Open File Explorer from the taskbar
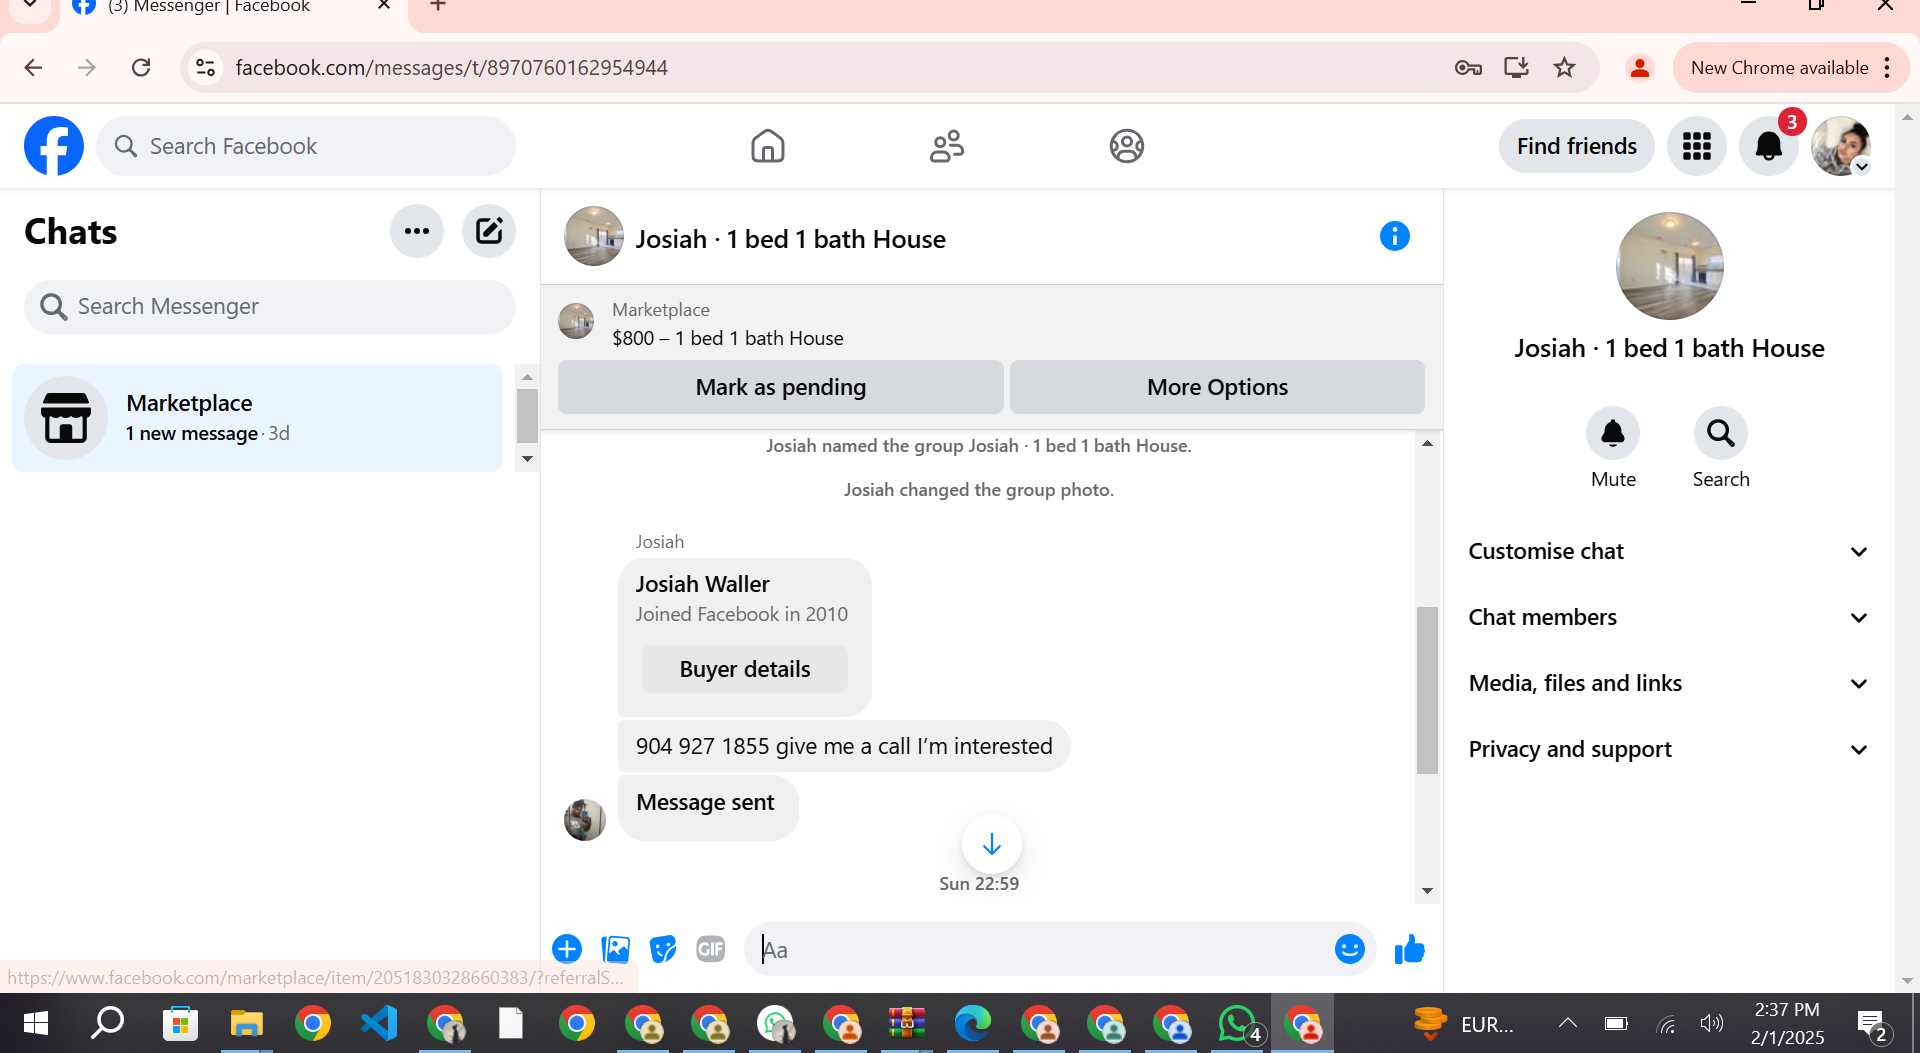Screen dimensions: 1920x1053 pyautogui.click(x=246, y=1023)
